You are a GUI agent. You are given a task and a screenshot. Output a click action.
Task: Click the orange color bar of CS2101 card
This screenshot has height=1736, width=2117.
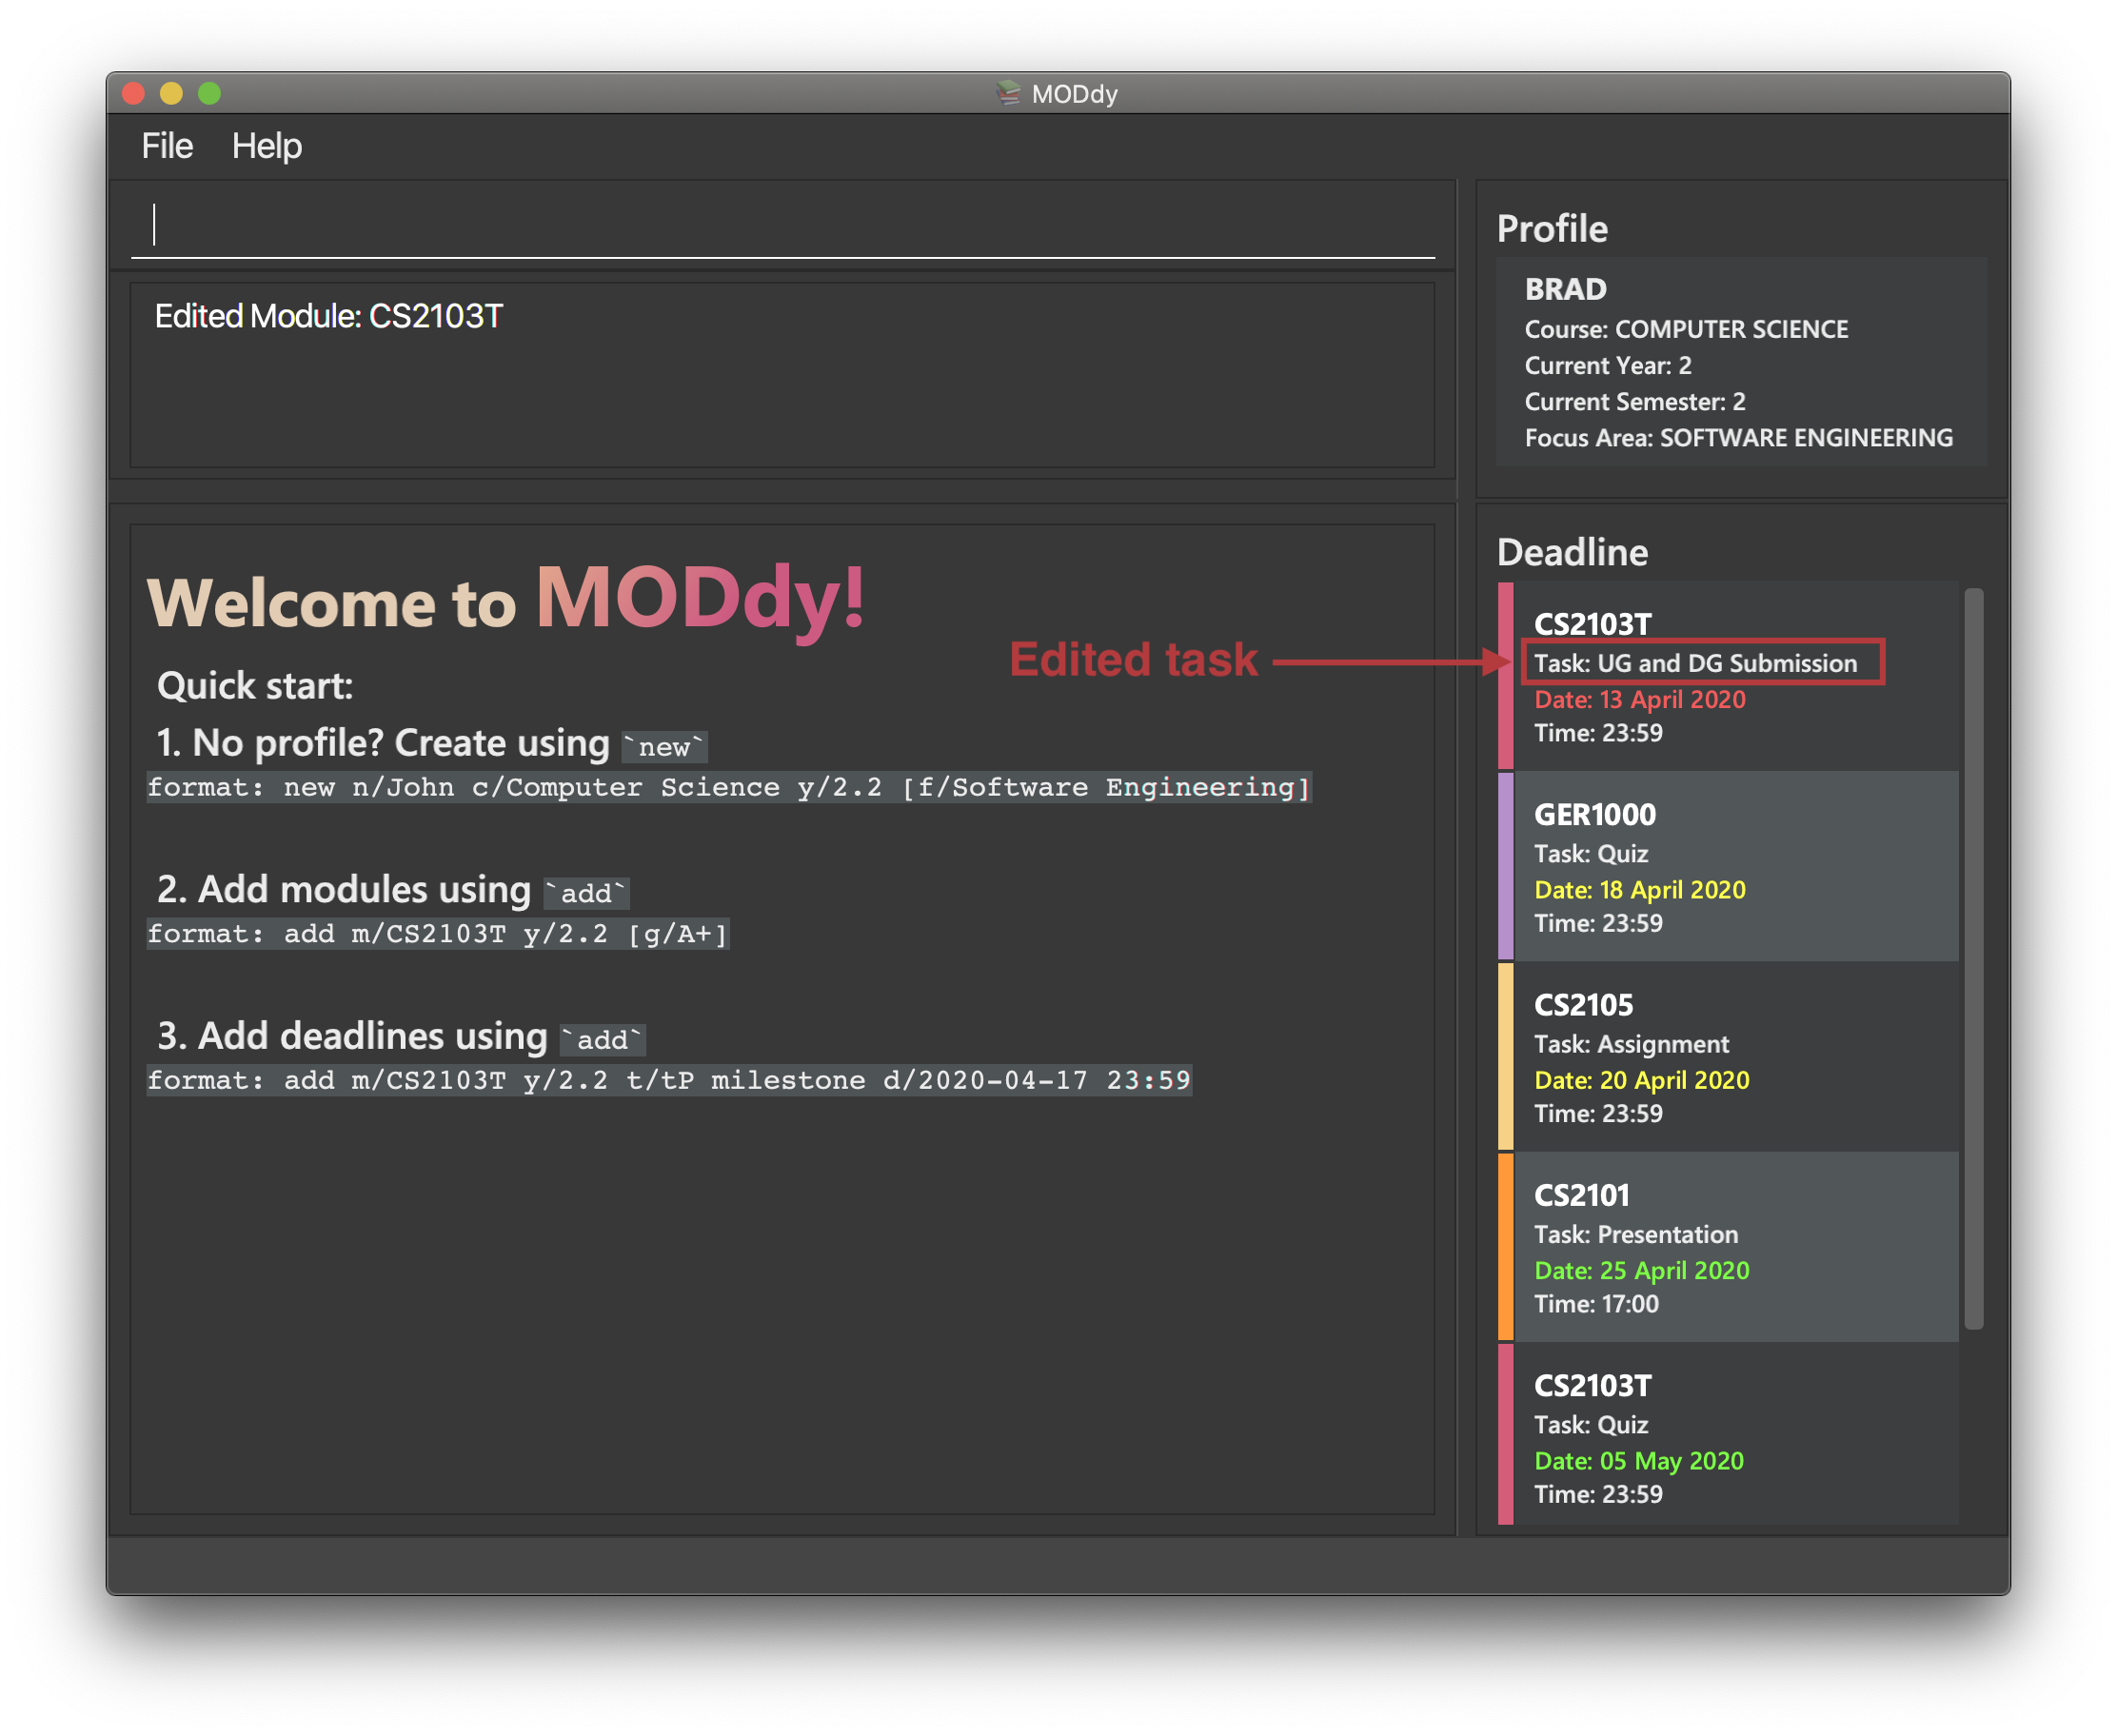(1505, 1247)
